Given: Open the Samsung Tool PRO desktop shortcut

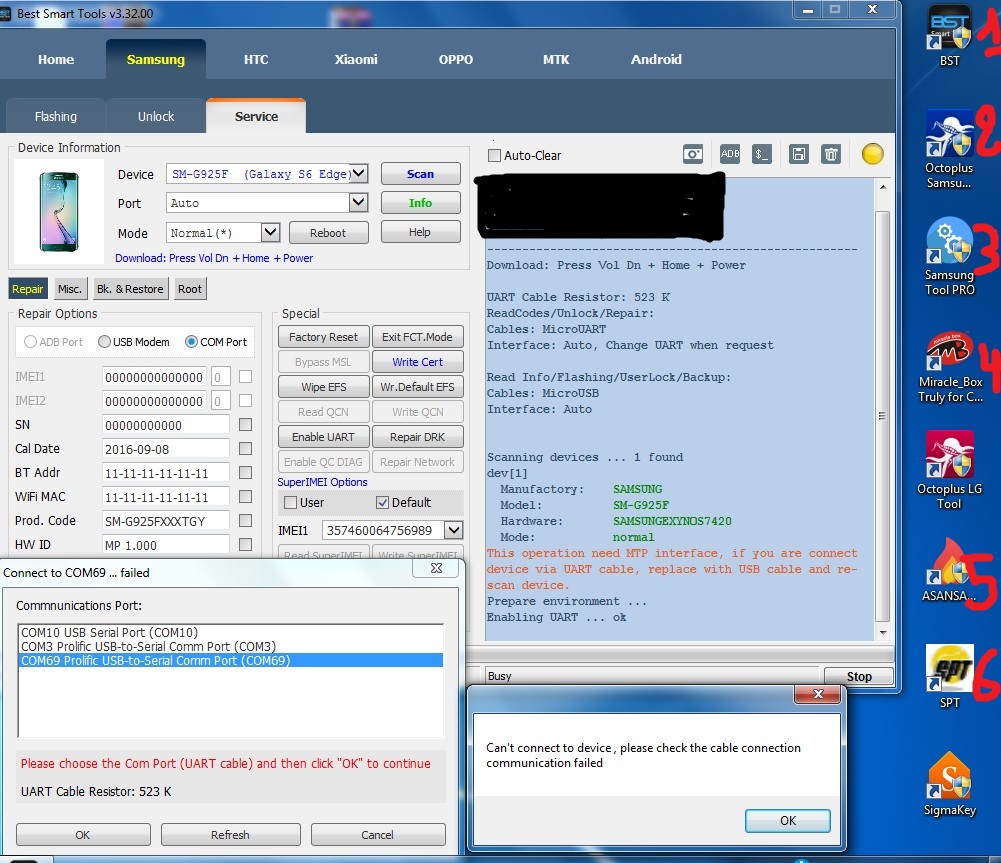Looking at the screenshot, I should (949, 257).
